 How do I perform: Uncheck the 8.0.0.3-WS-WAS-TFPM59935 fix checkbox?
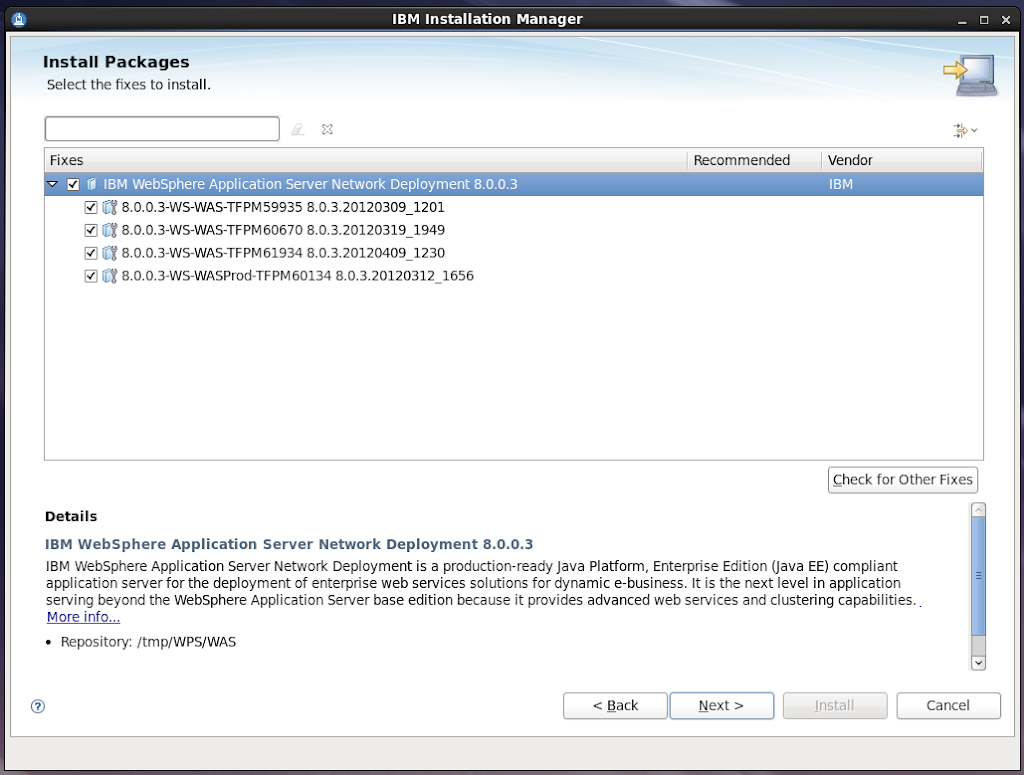pyautogui.click(x=91, y=208)
